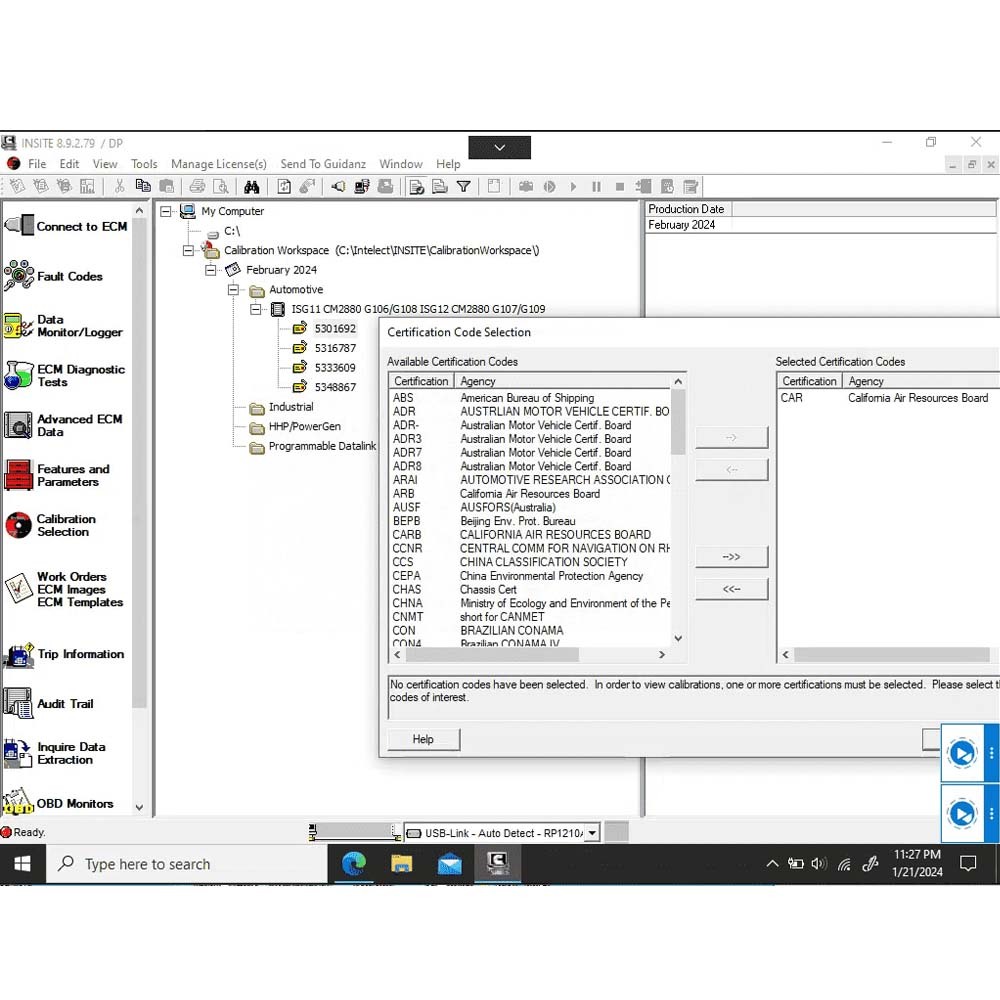Screen dimensions: 1000x1000
Task: Click the connect plug toolbar icon
Action: coord(339,186)
